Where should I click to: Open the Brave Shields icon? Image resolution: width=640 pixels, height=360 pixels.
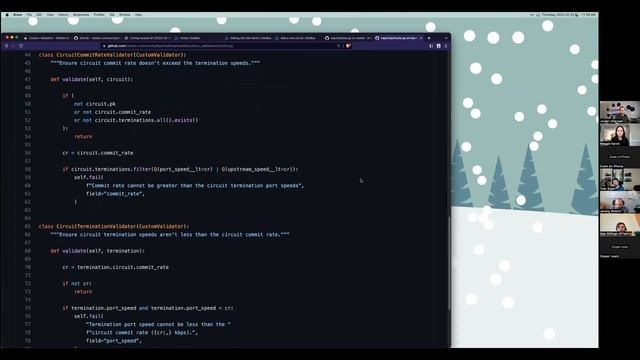click(x=348, y=46)
